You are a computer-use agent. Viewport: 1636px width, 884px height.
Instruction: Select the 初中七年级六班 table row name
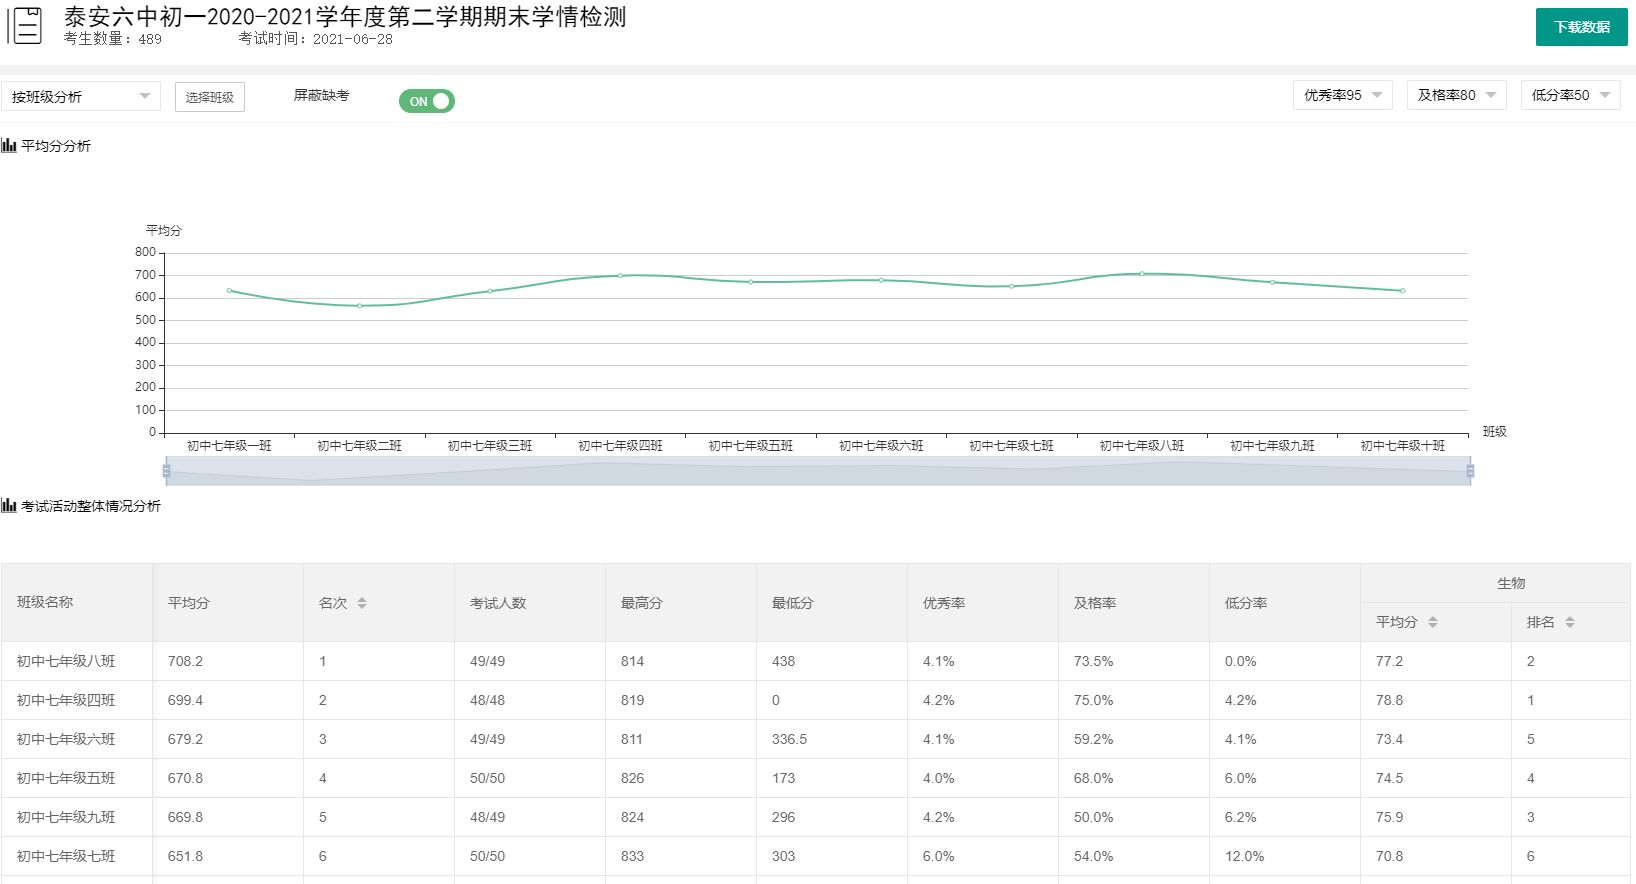coord(66,739)
